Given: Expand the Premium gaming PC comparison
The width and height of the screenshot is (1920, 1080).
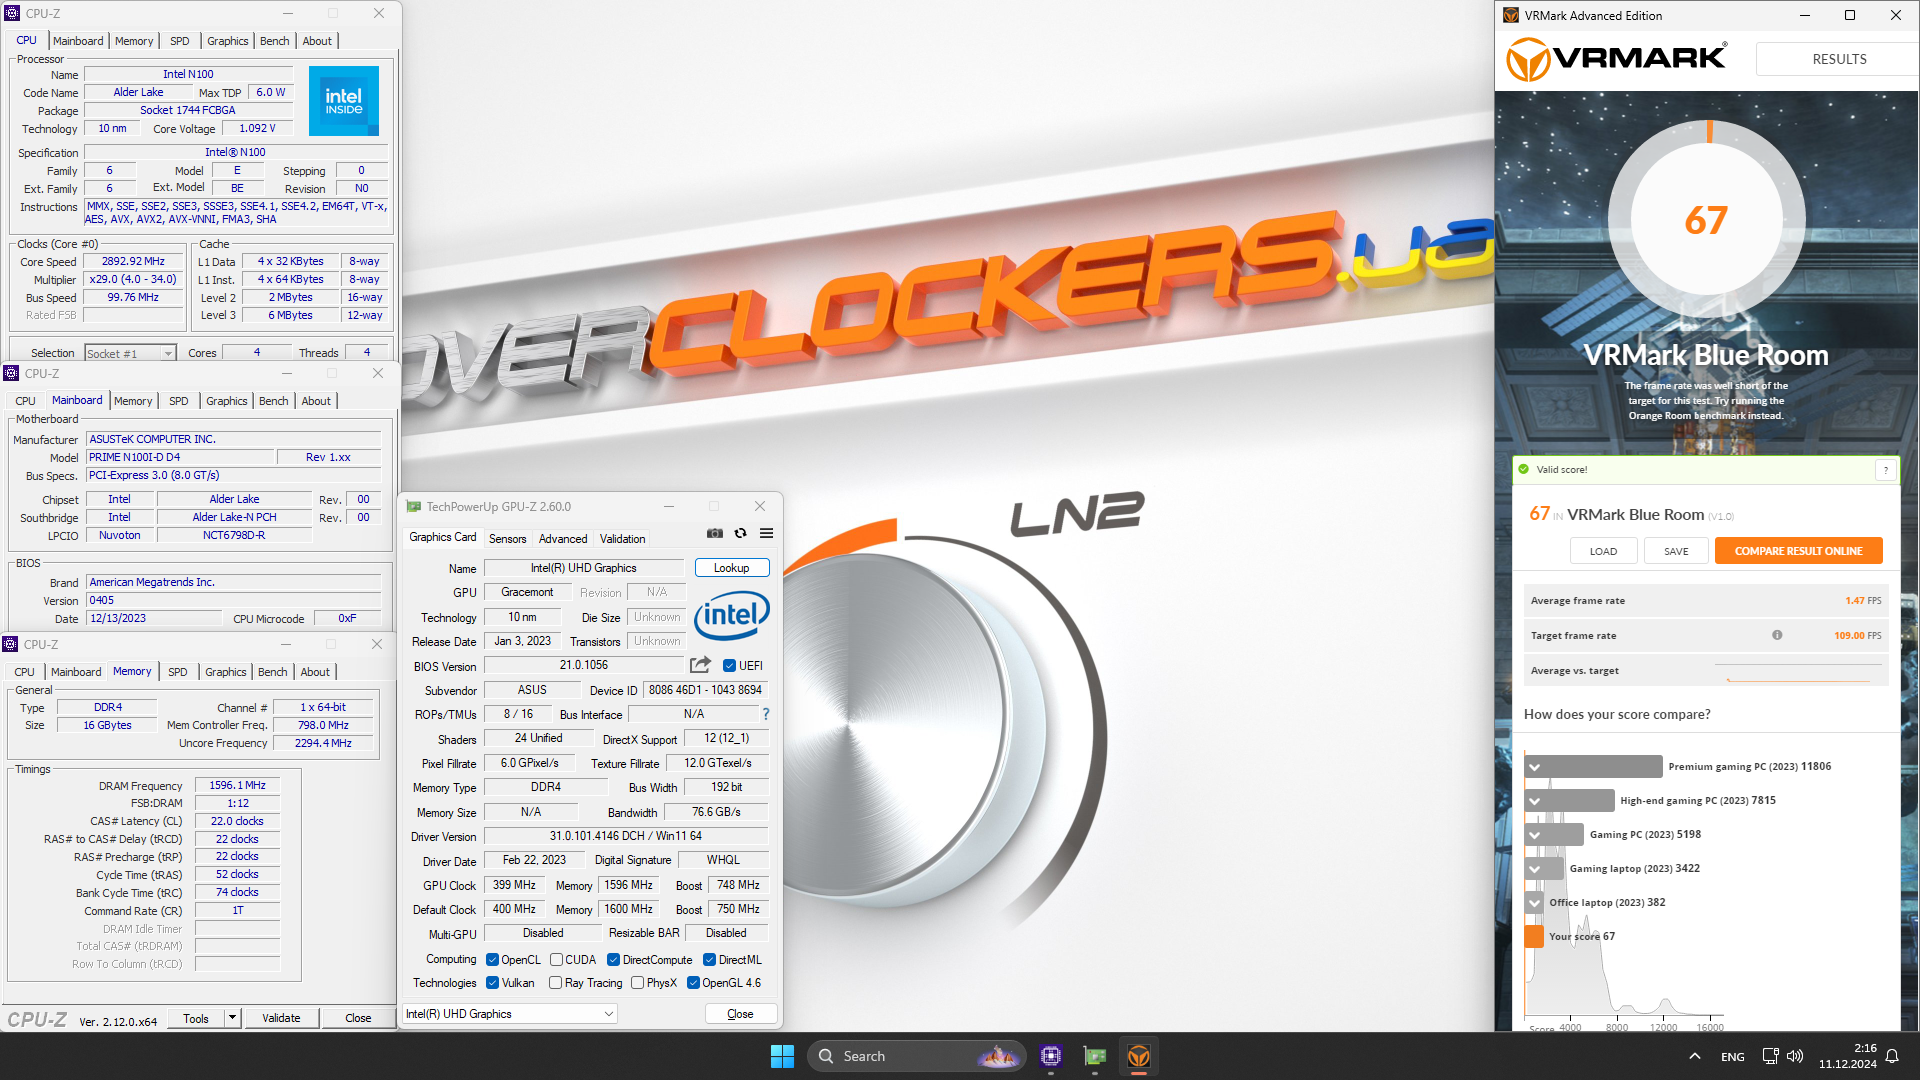Looking at the screenshot, I should (1534, 767).
